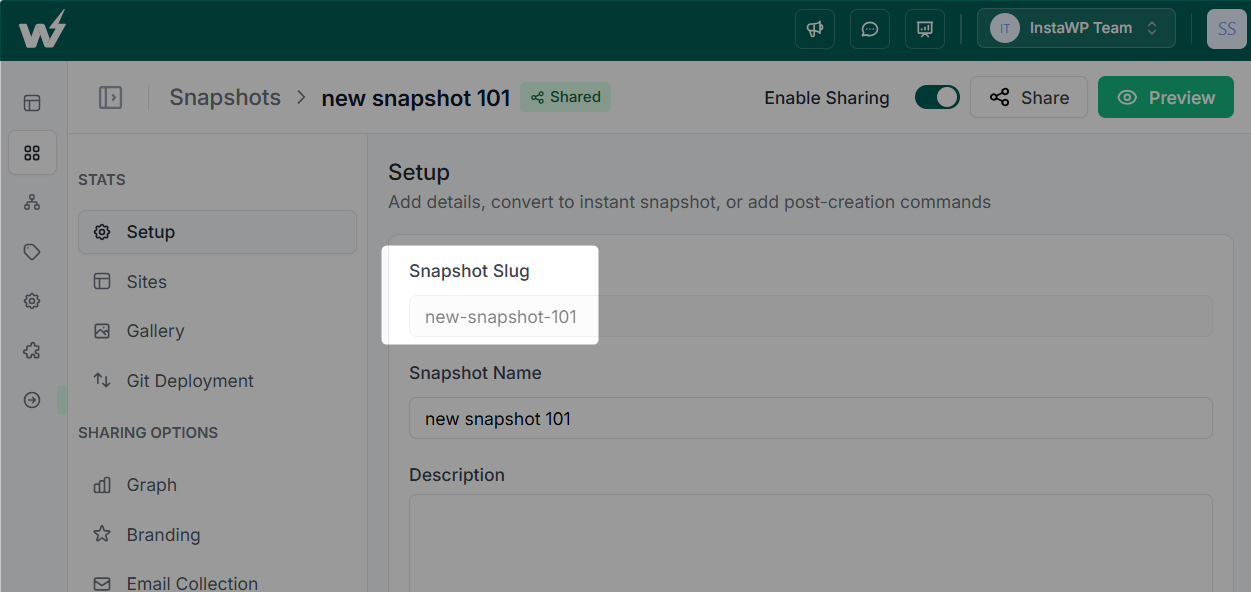Expand the circled arrow icon in left rail
The height and width of the screenshot is (592, 1251).
point(32,400)
